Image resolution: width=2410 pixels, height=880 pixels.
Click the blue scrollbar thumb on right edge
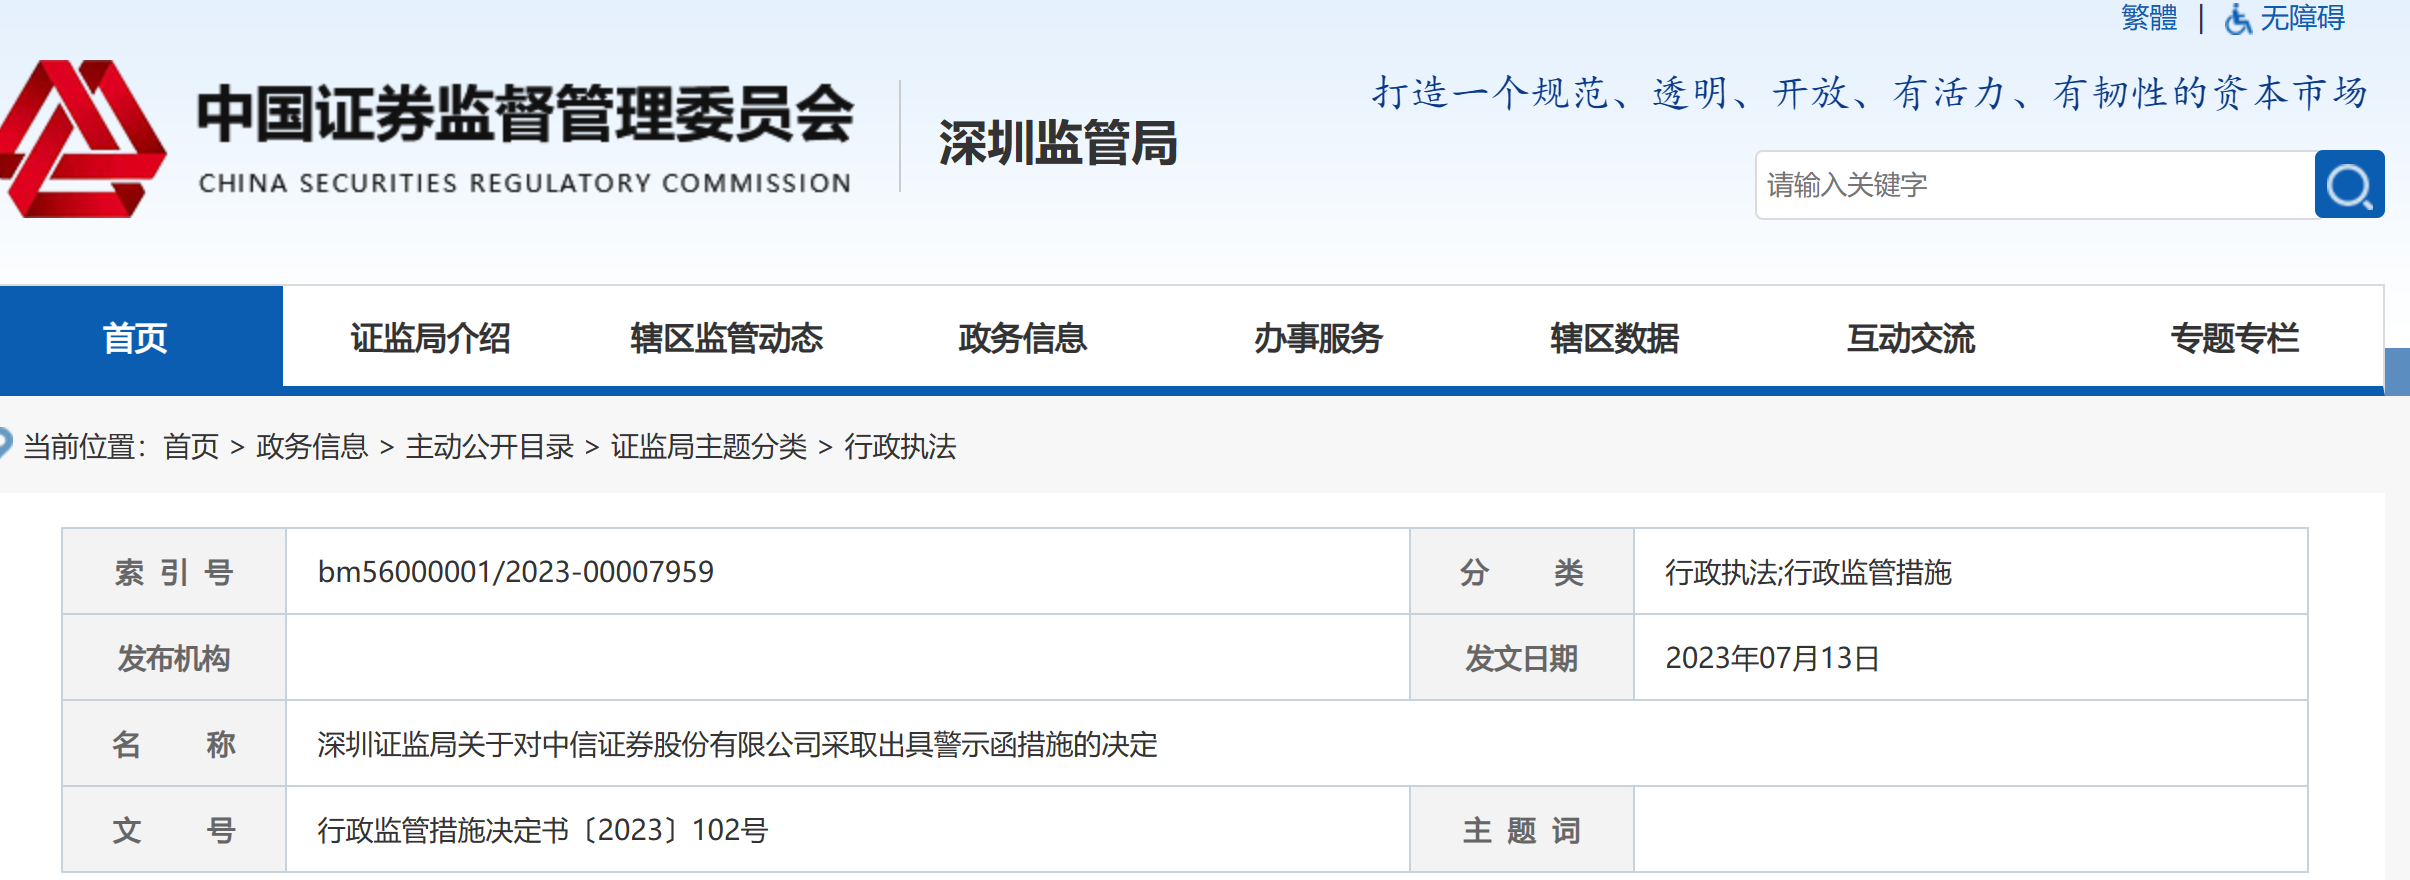[x=2397, y=372]
